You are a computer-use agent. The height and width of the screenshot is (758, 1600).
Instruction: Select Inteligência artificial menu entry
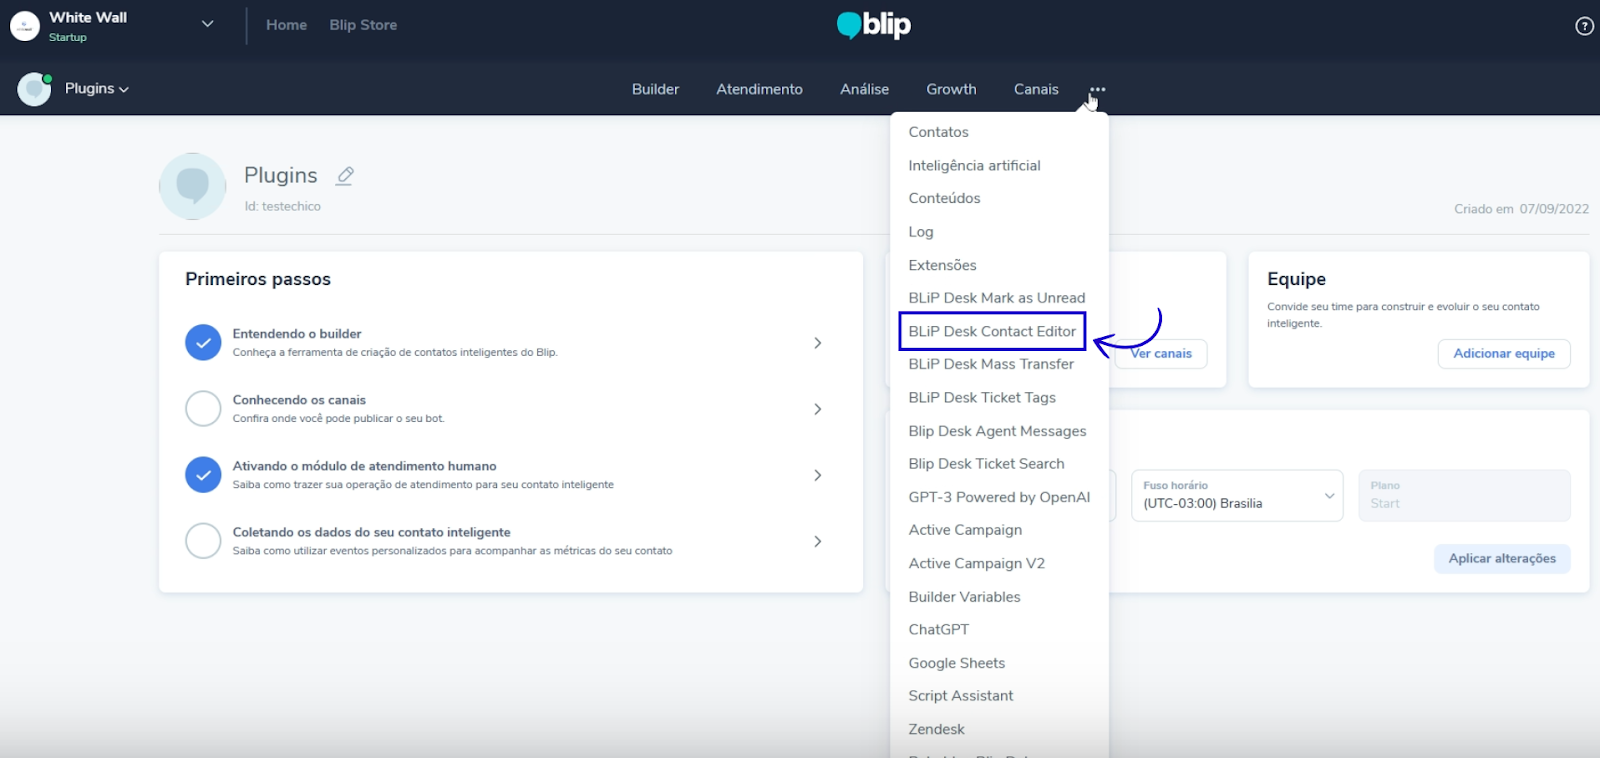pyautogui.click(x=974, y=165)
